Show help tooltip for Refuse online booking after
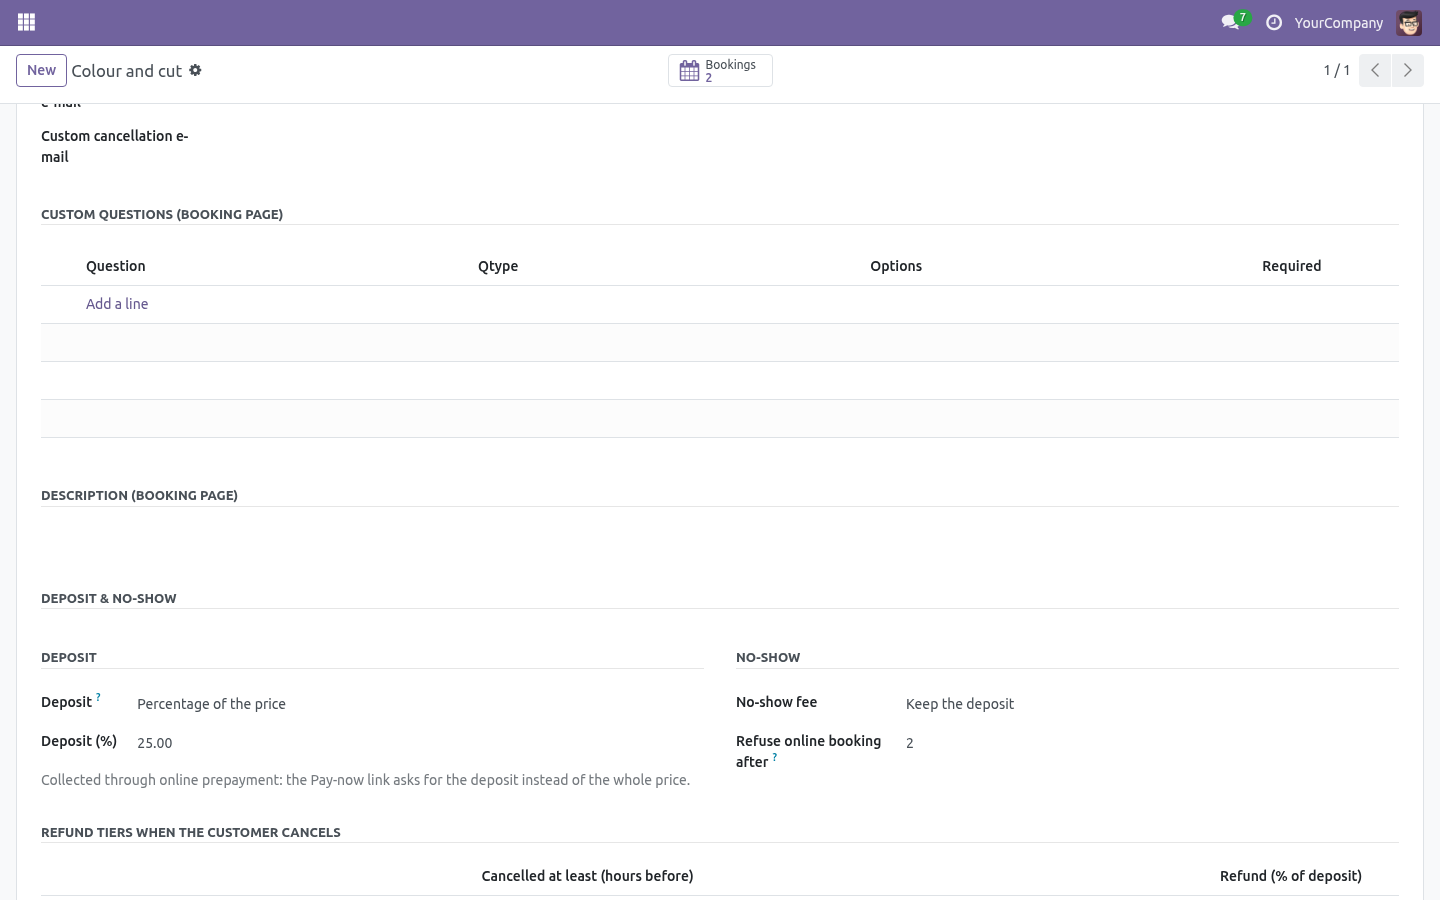1440x900 pixels. coord(774,757)
